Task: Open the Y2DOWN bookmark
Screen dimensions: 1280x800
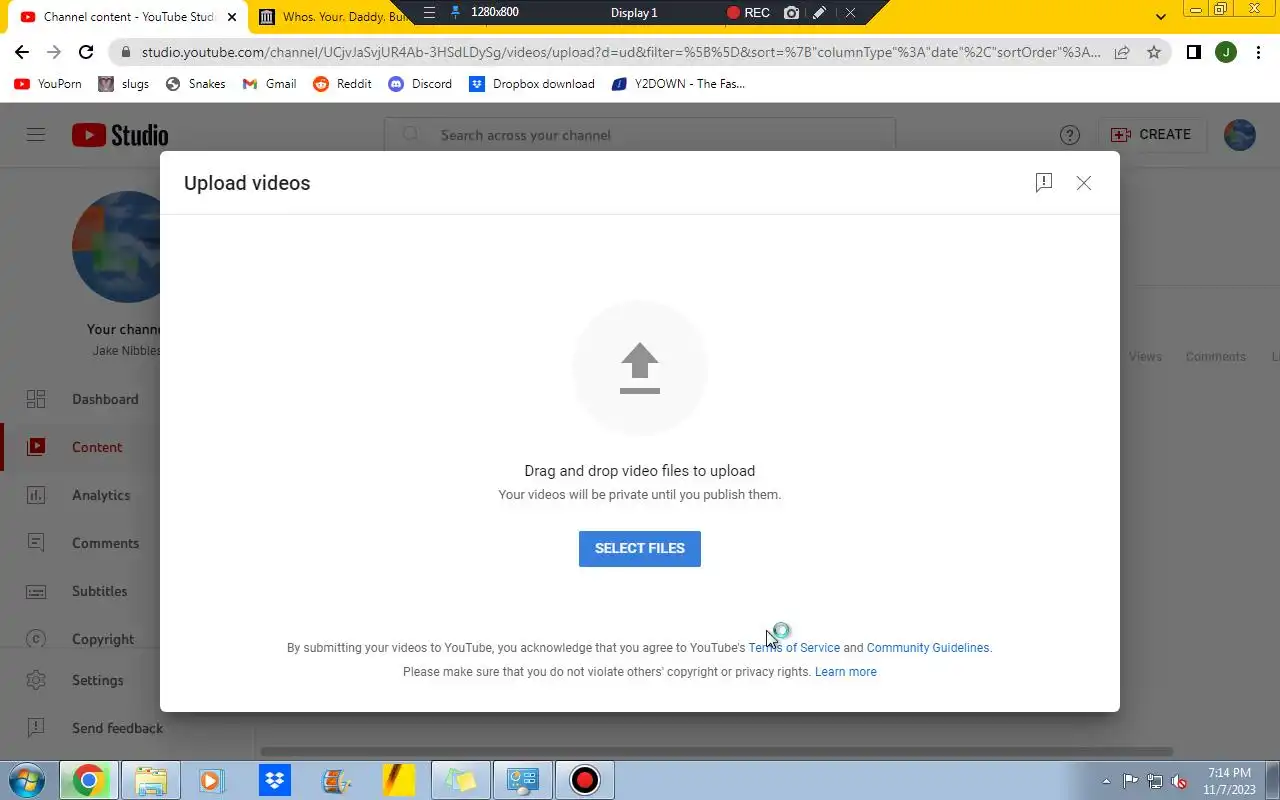Action: tap(678, 84)
